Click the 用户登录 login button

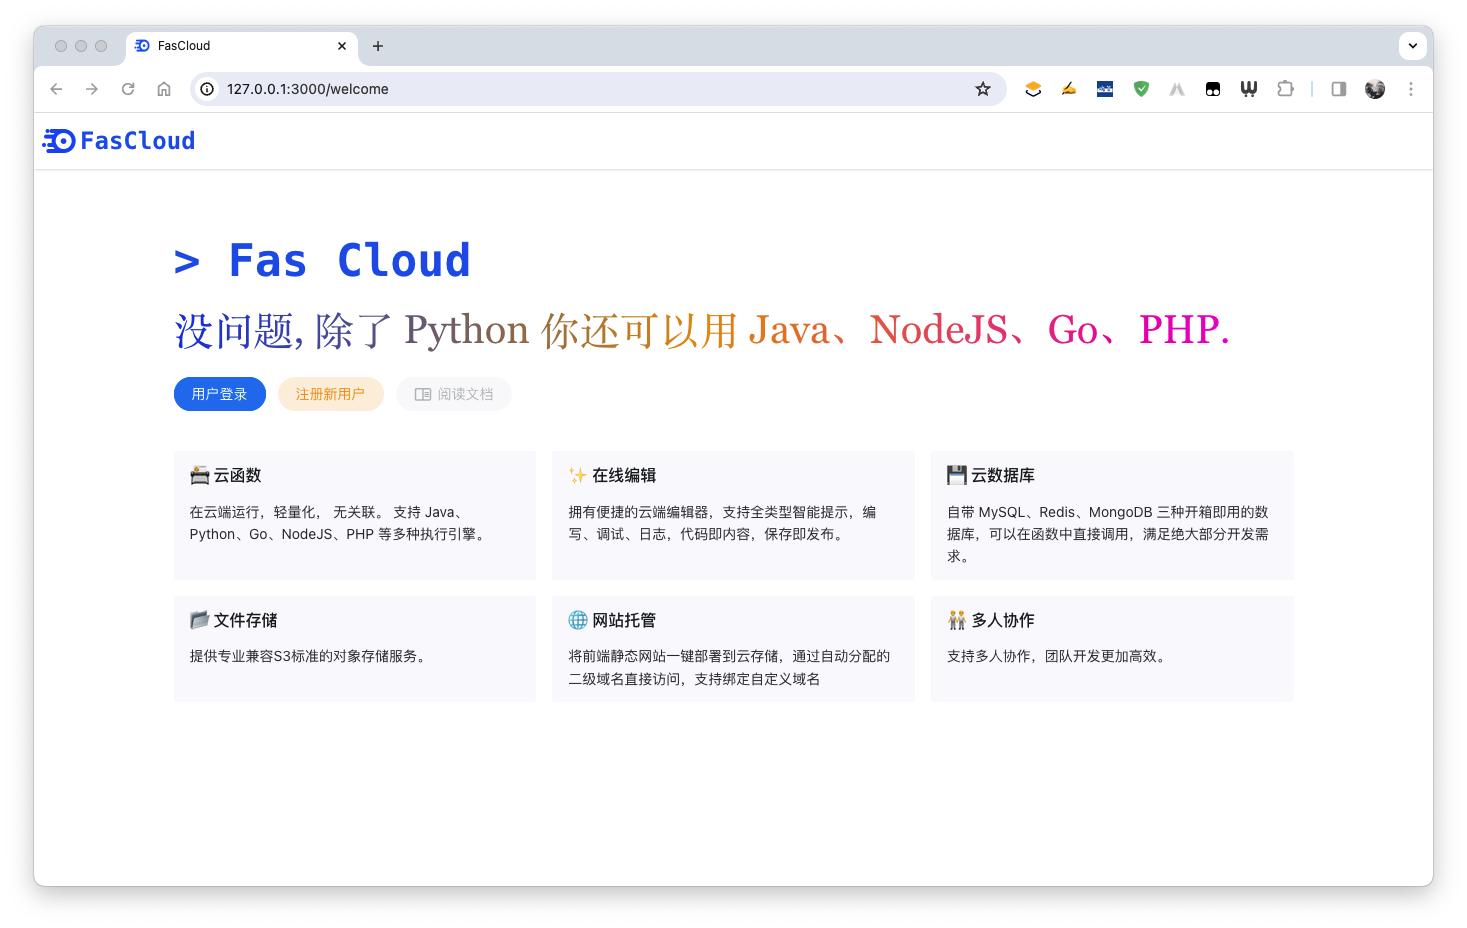tap(220, 394)
